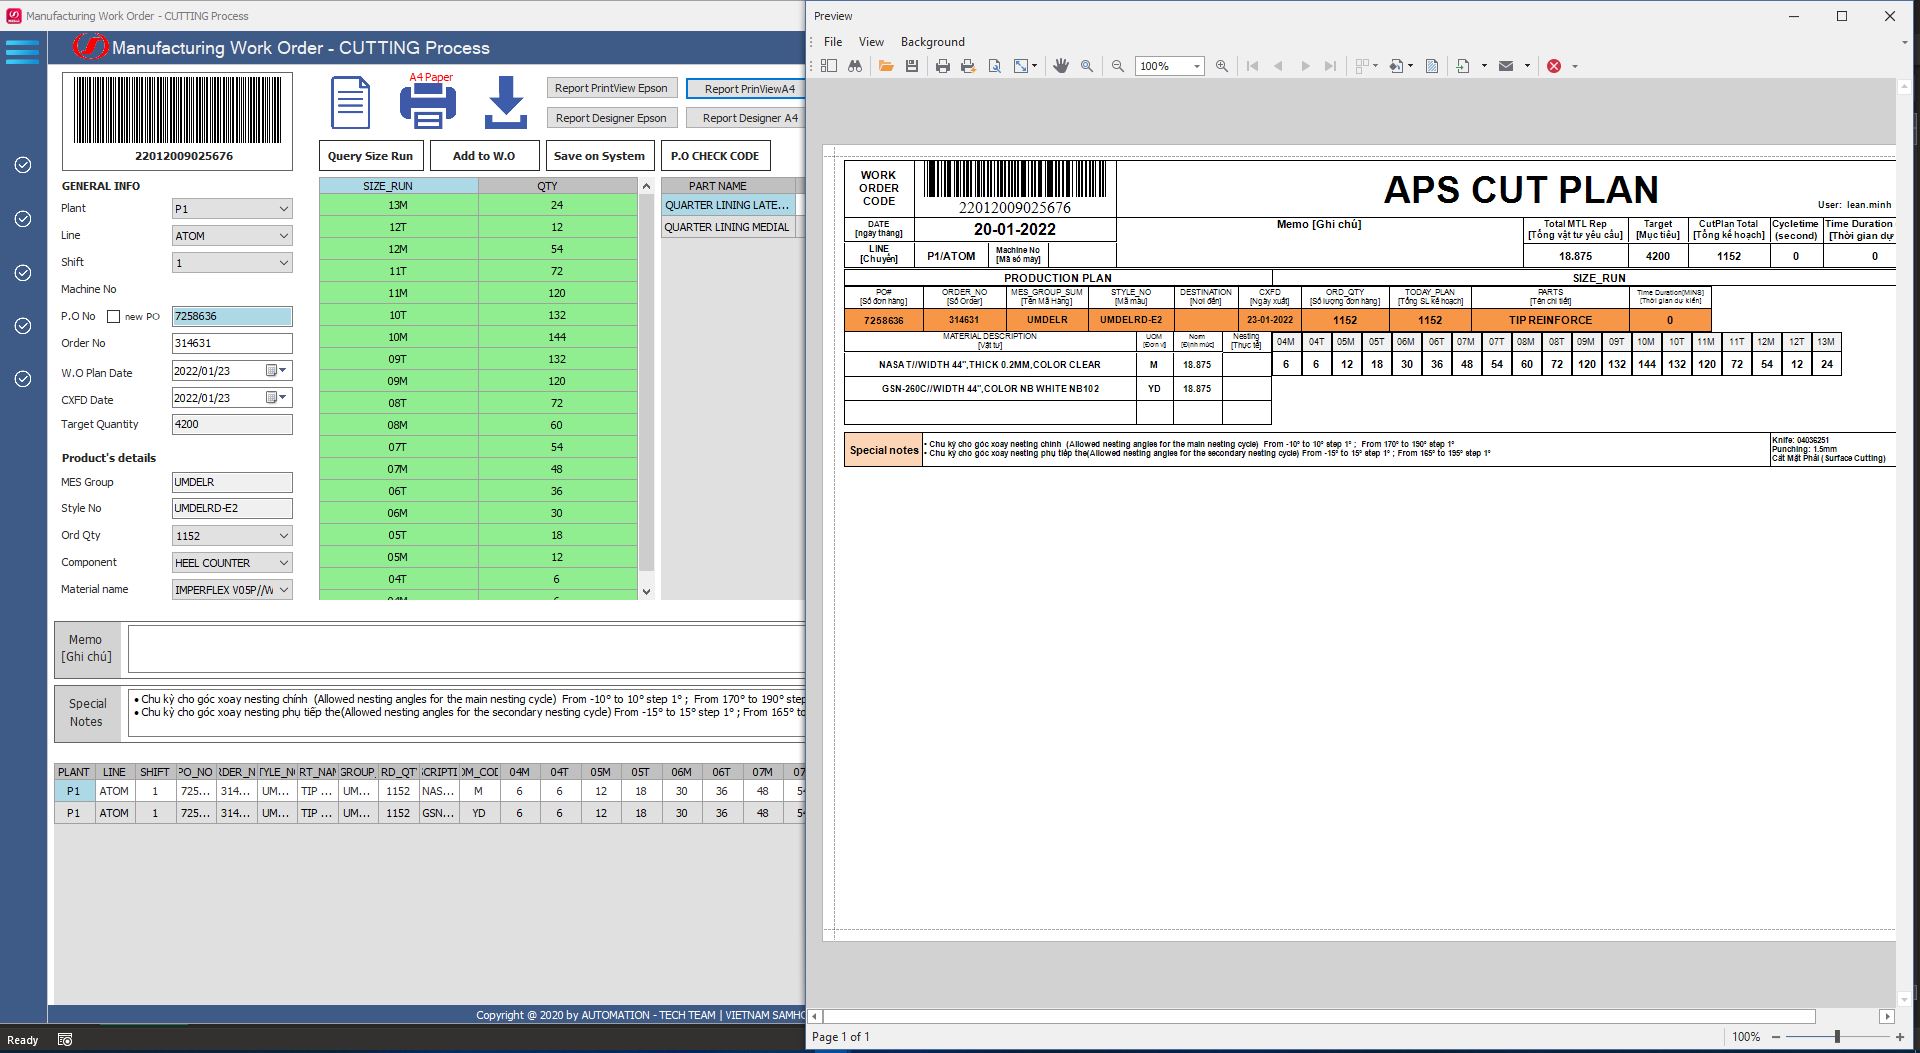This screenshot has width=1920, height=1053.
Task: Expand the Component HEEL COUNTER dropdown
Action: click(284, 563)
